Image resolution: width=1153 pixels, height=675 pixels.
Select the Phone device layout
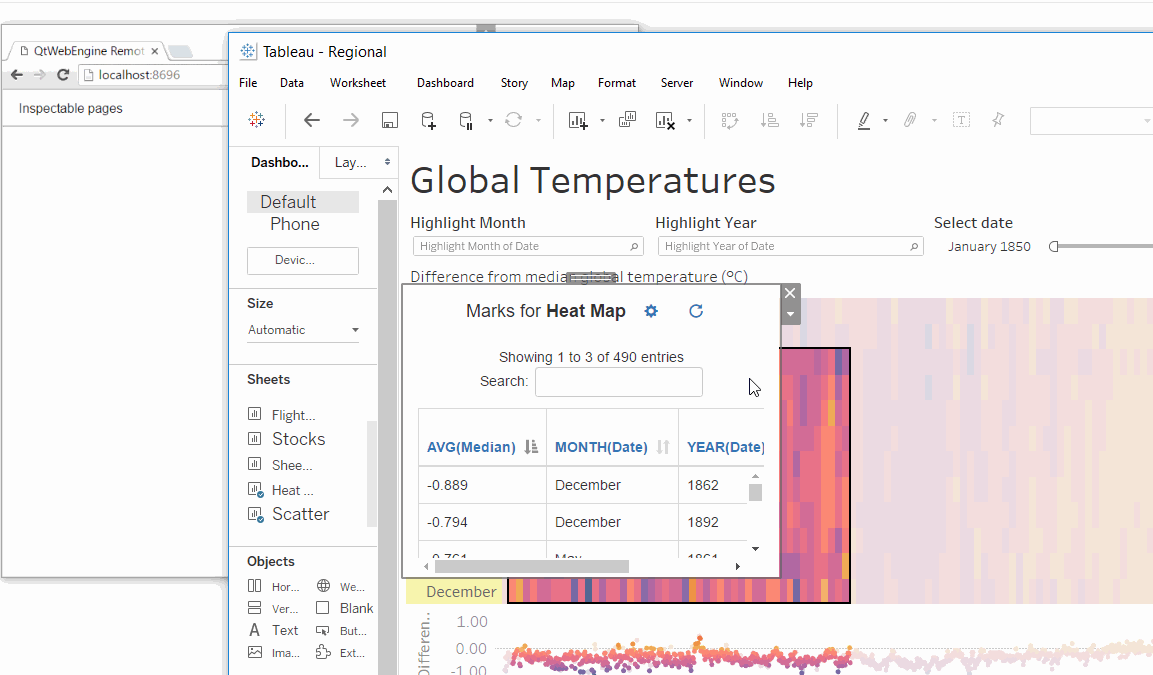[x=295, y=224]
